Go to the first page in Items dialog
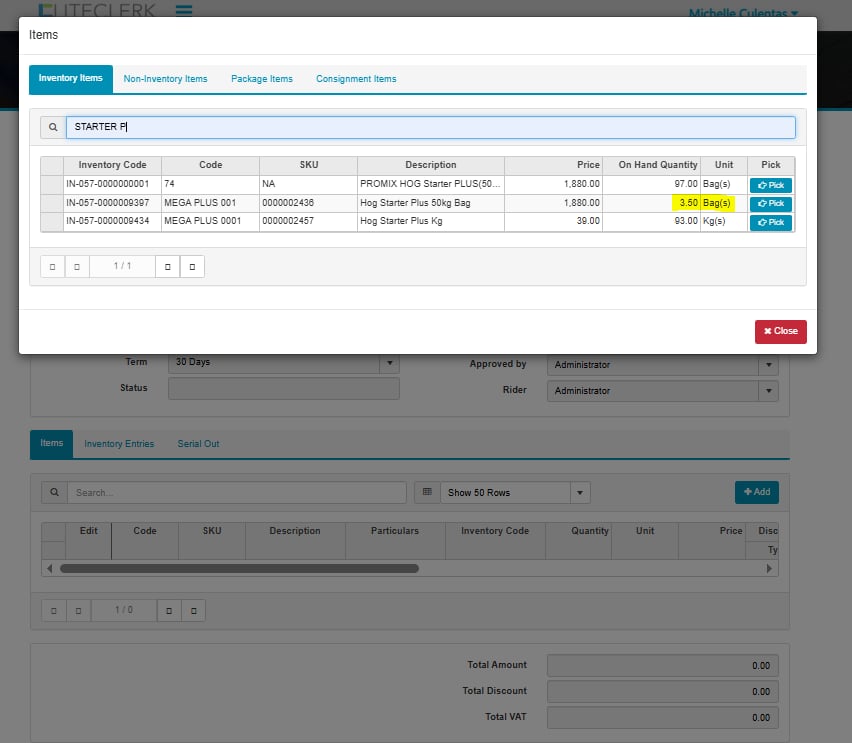 pos(52,267)
